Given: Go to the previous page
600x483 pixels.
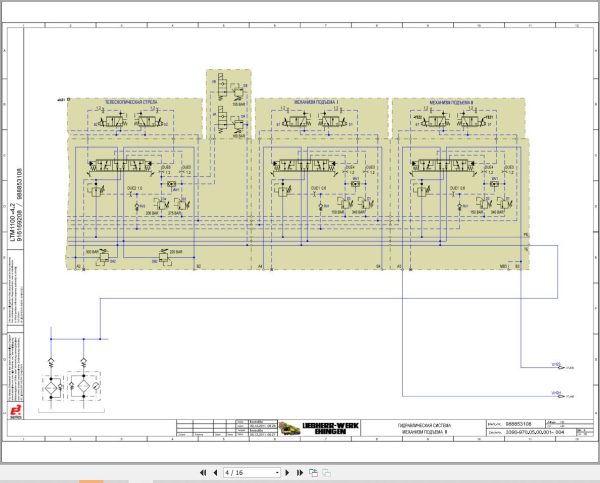Looking at the screenshot, I should [x=215, y=473].
